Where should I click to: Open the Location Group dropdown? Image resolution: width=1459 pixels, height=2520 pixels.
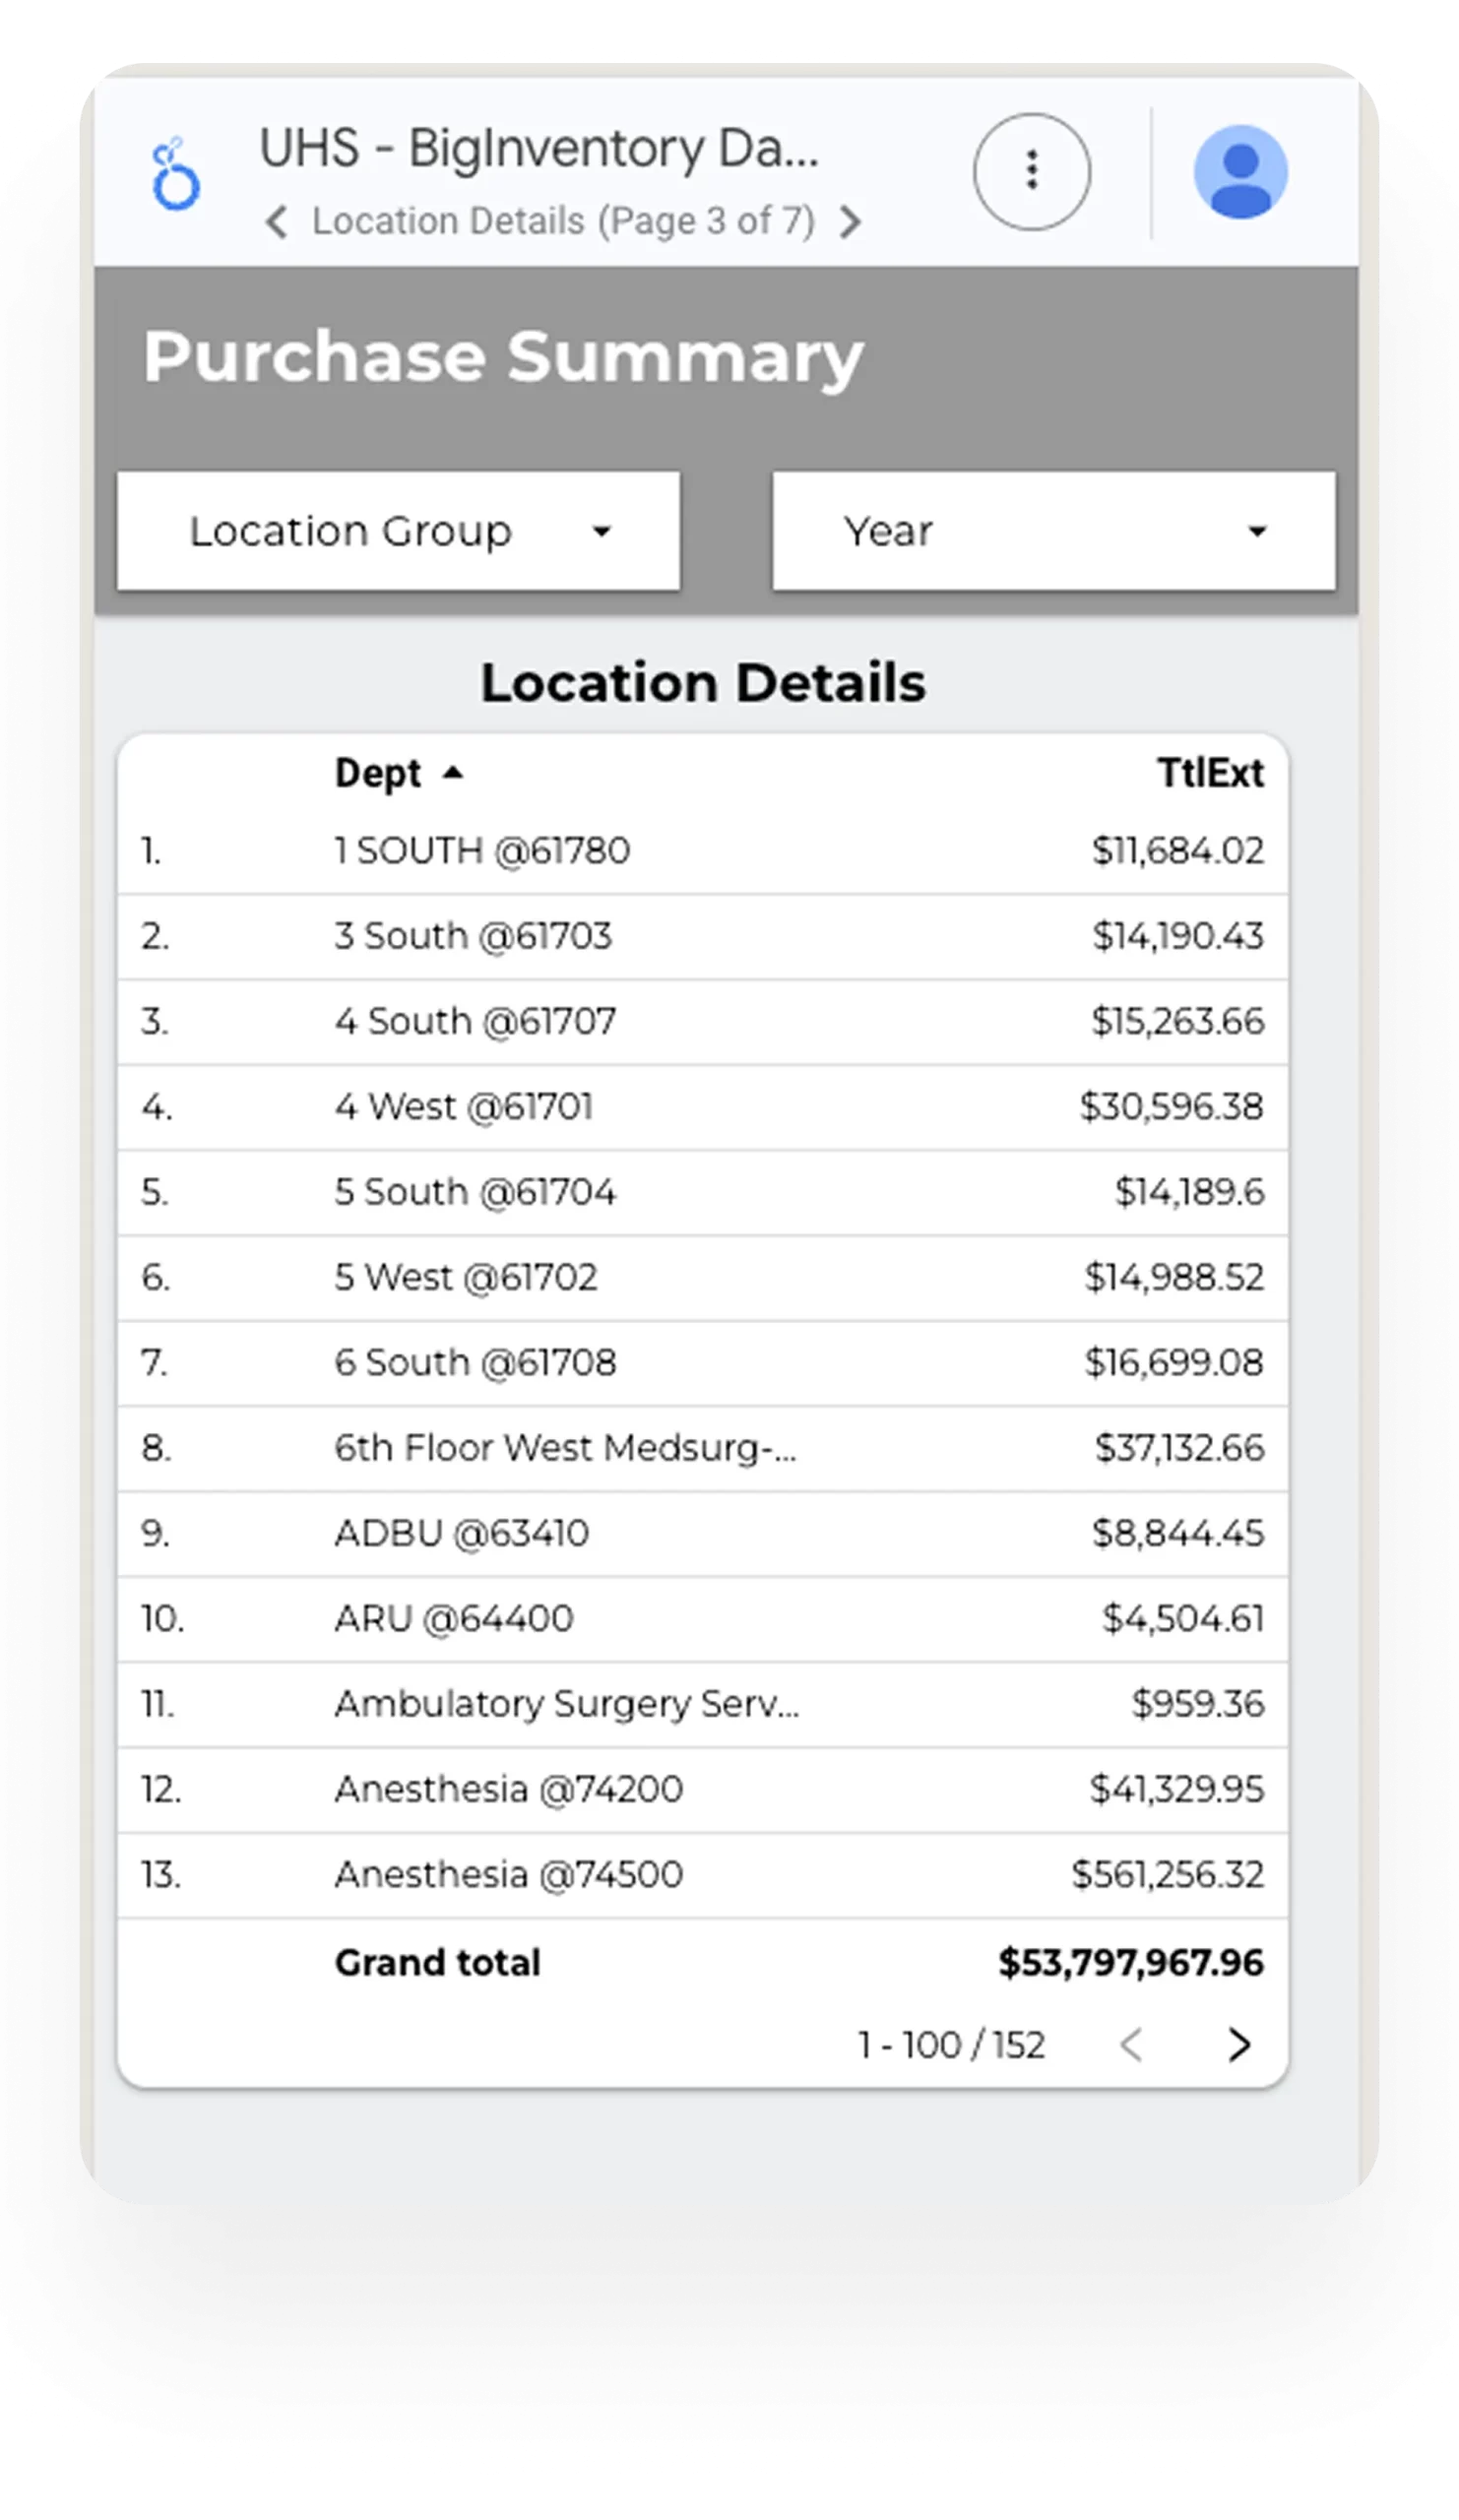pyautogui.click(x=398, y=531)
